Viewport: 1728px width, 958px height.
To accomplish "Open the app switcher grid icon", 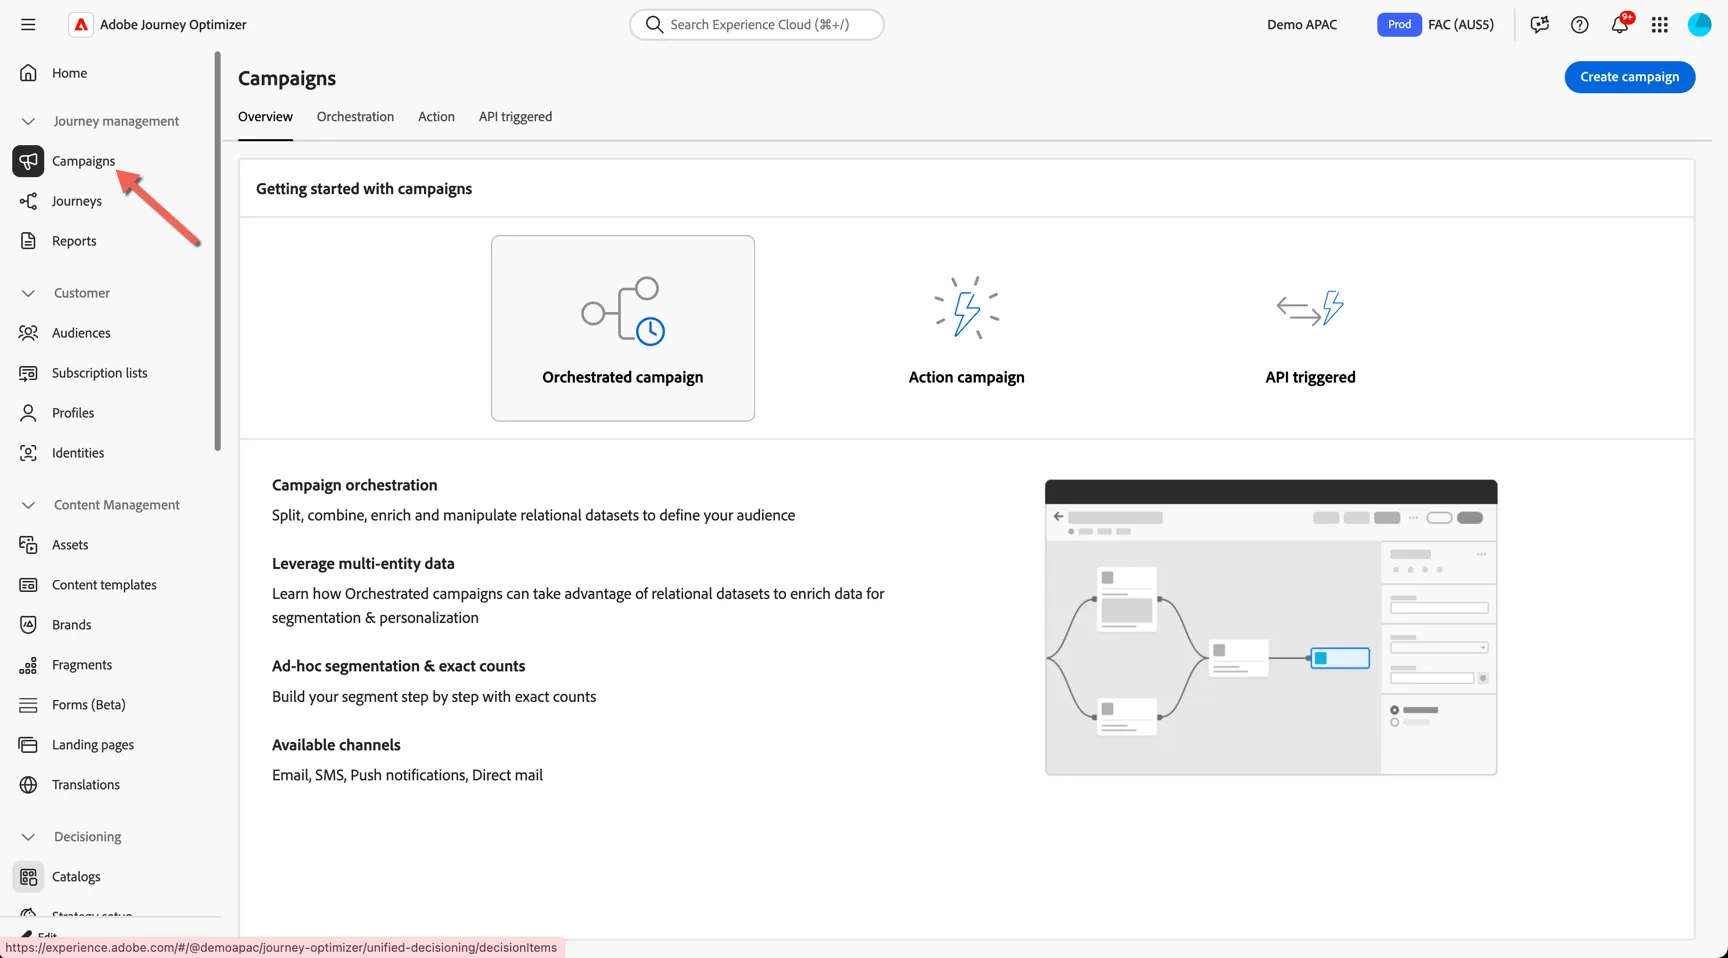I will pos(1660,25).
